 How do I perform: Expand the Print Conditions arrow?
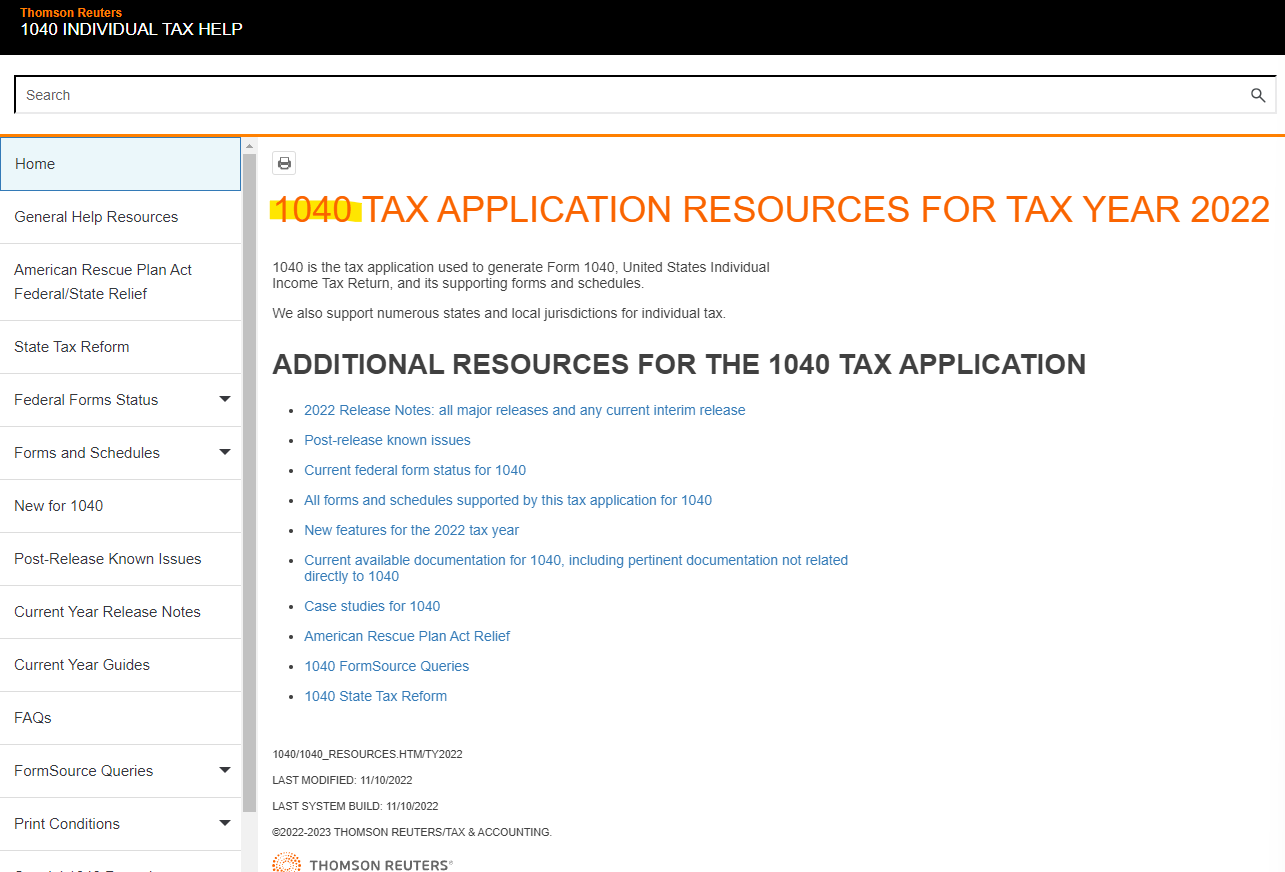pos(225,824)
